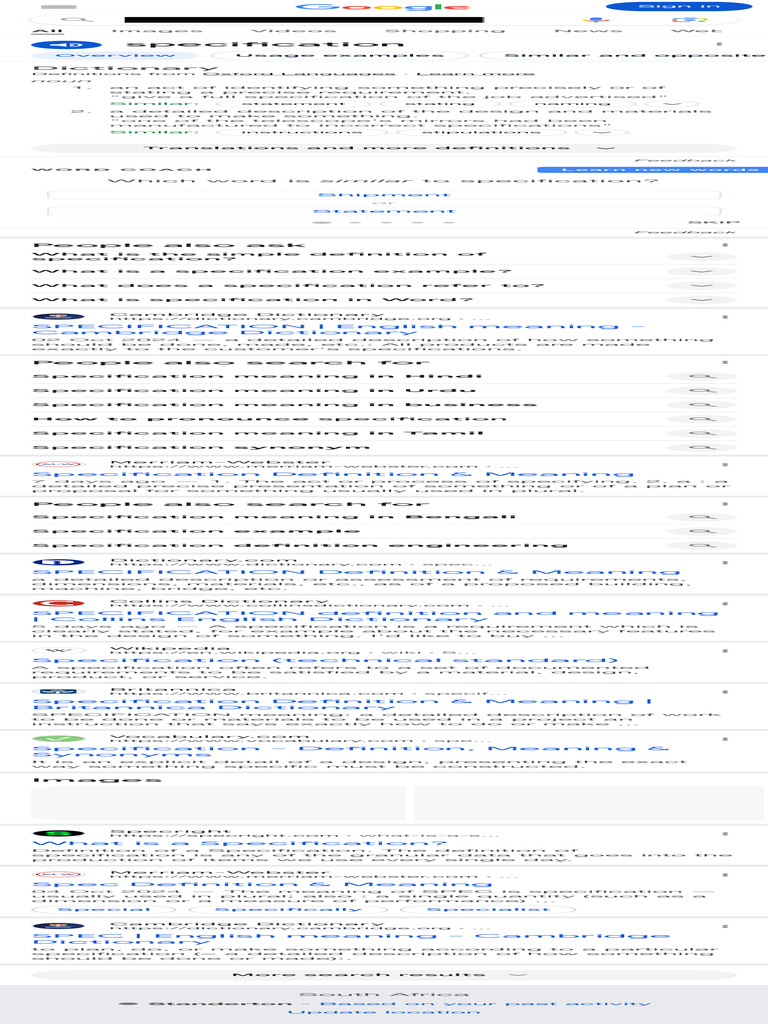Click search icon beside 'Specification synonym'

click(701, 447)
